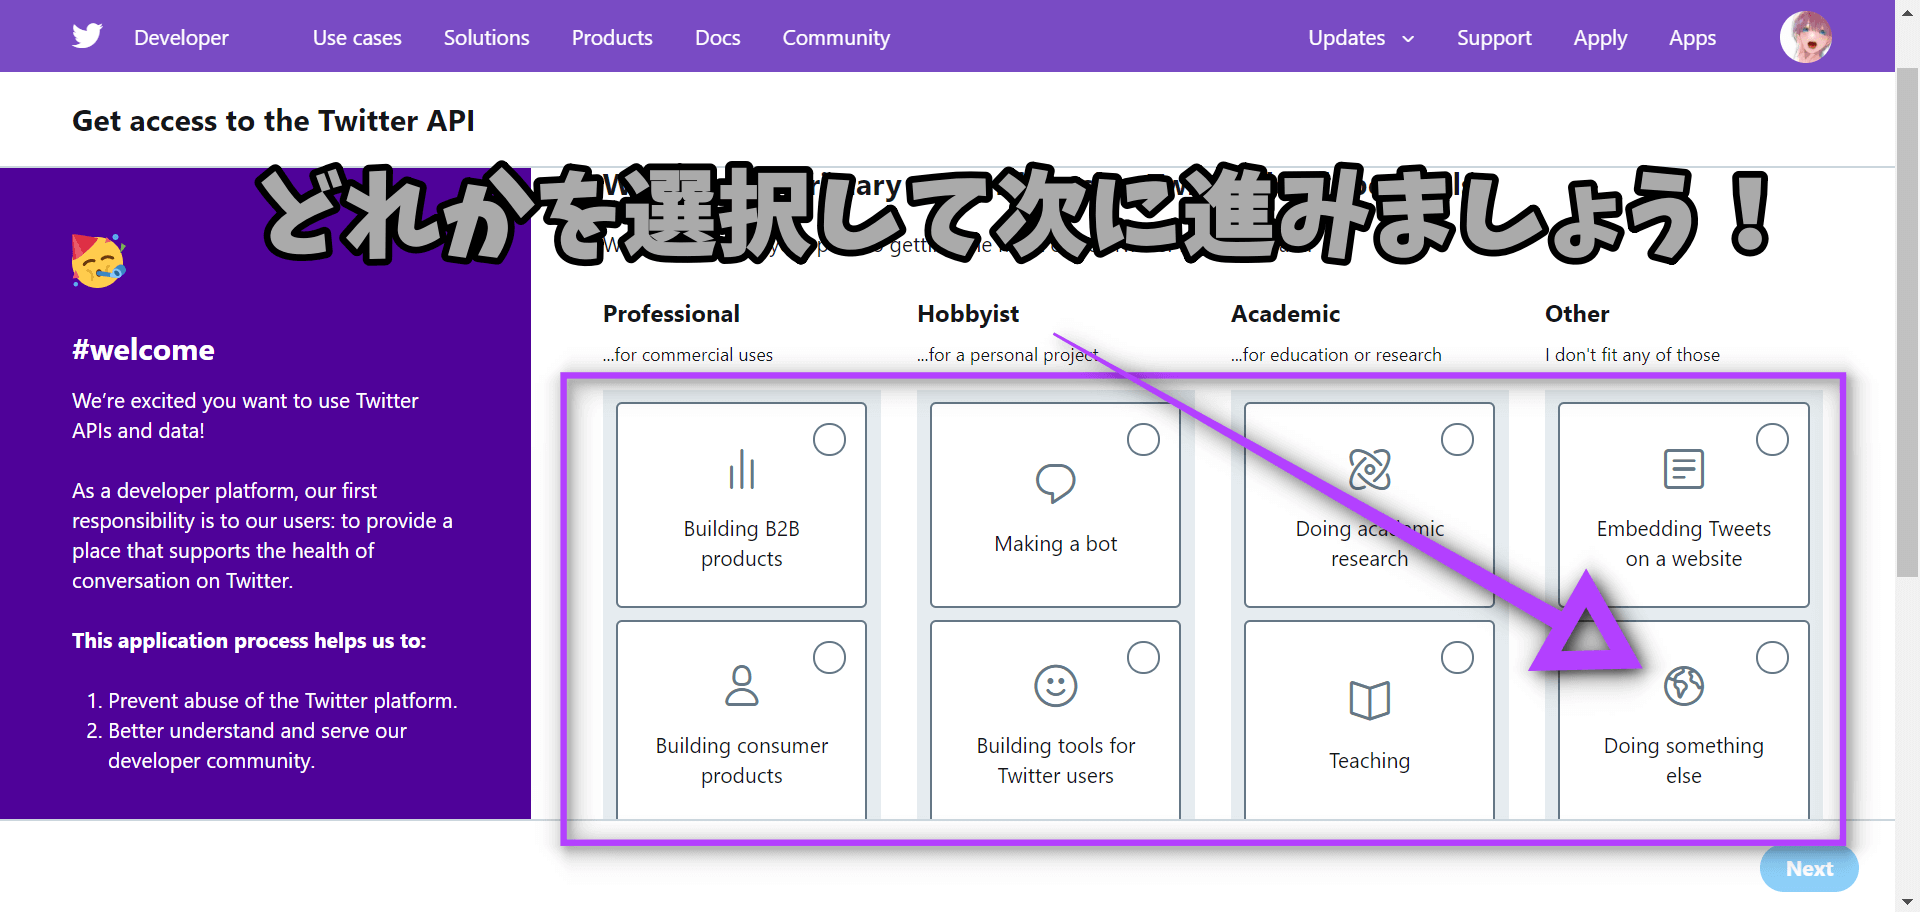Click the Building tools for Twitter users label
1920x912 pixels.
(x=1055, y=760)
